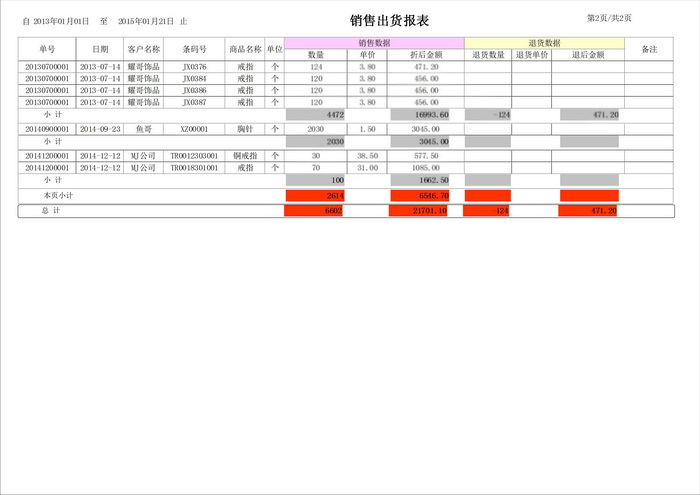Click the grey subtotal quantity 4472

point(315,115)
